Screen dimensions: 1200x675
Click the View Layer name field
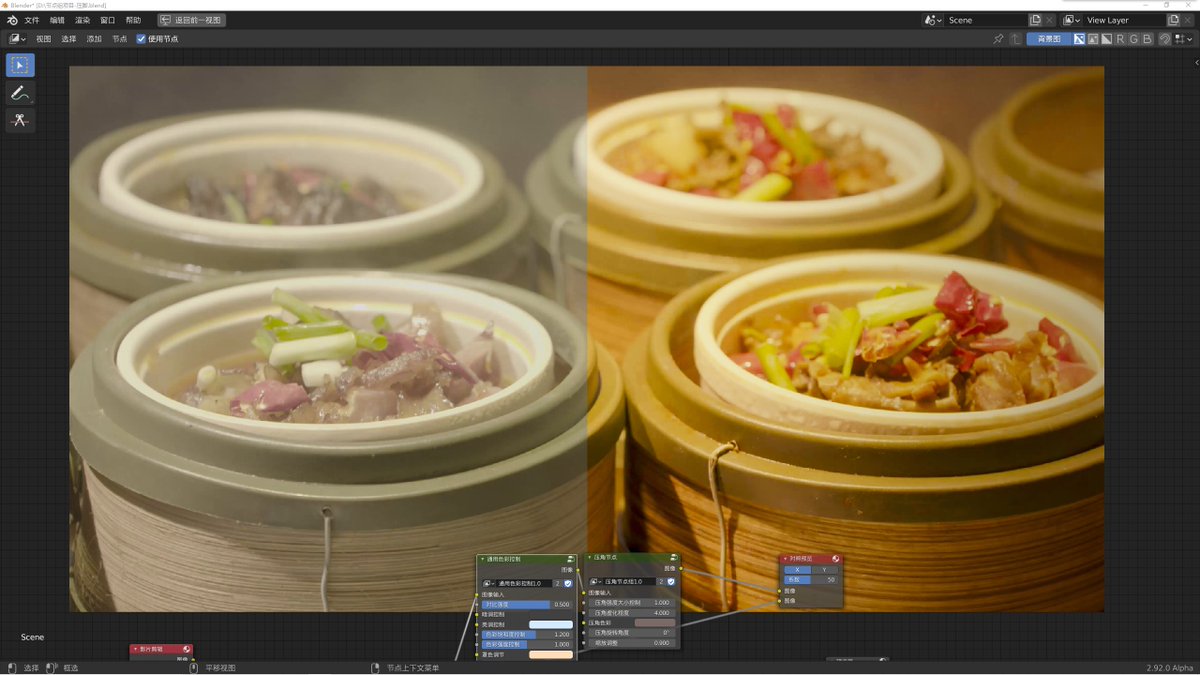coord(1124,20)
